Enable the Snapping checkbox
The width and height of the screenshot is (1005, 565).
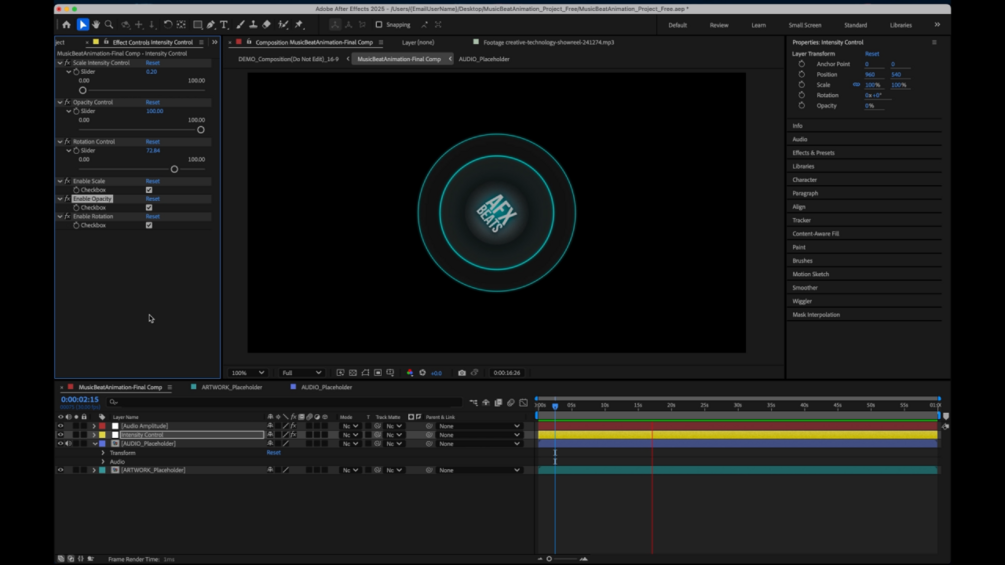pos(379,24)
